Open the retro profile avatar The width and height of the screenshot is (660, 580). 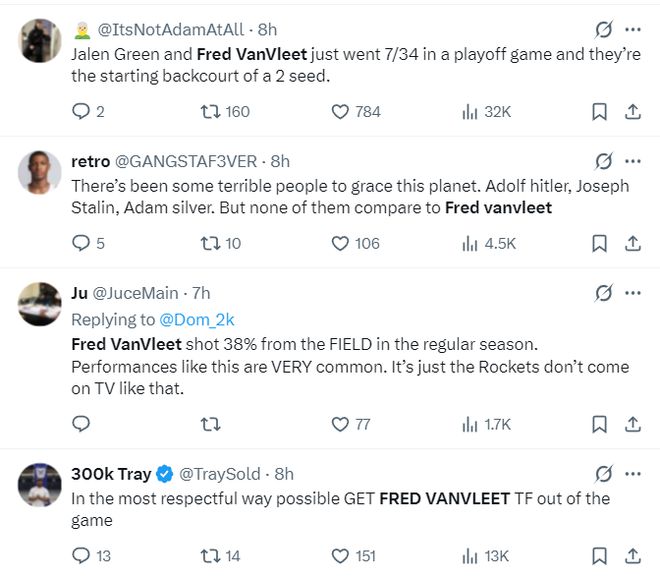[40, 173]
